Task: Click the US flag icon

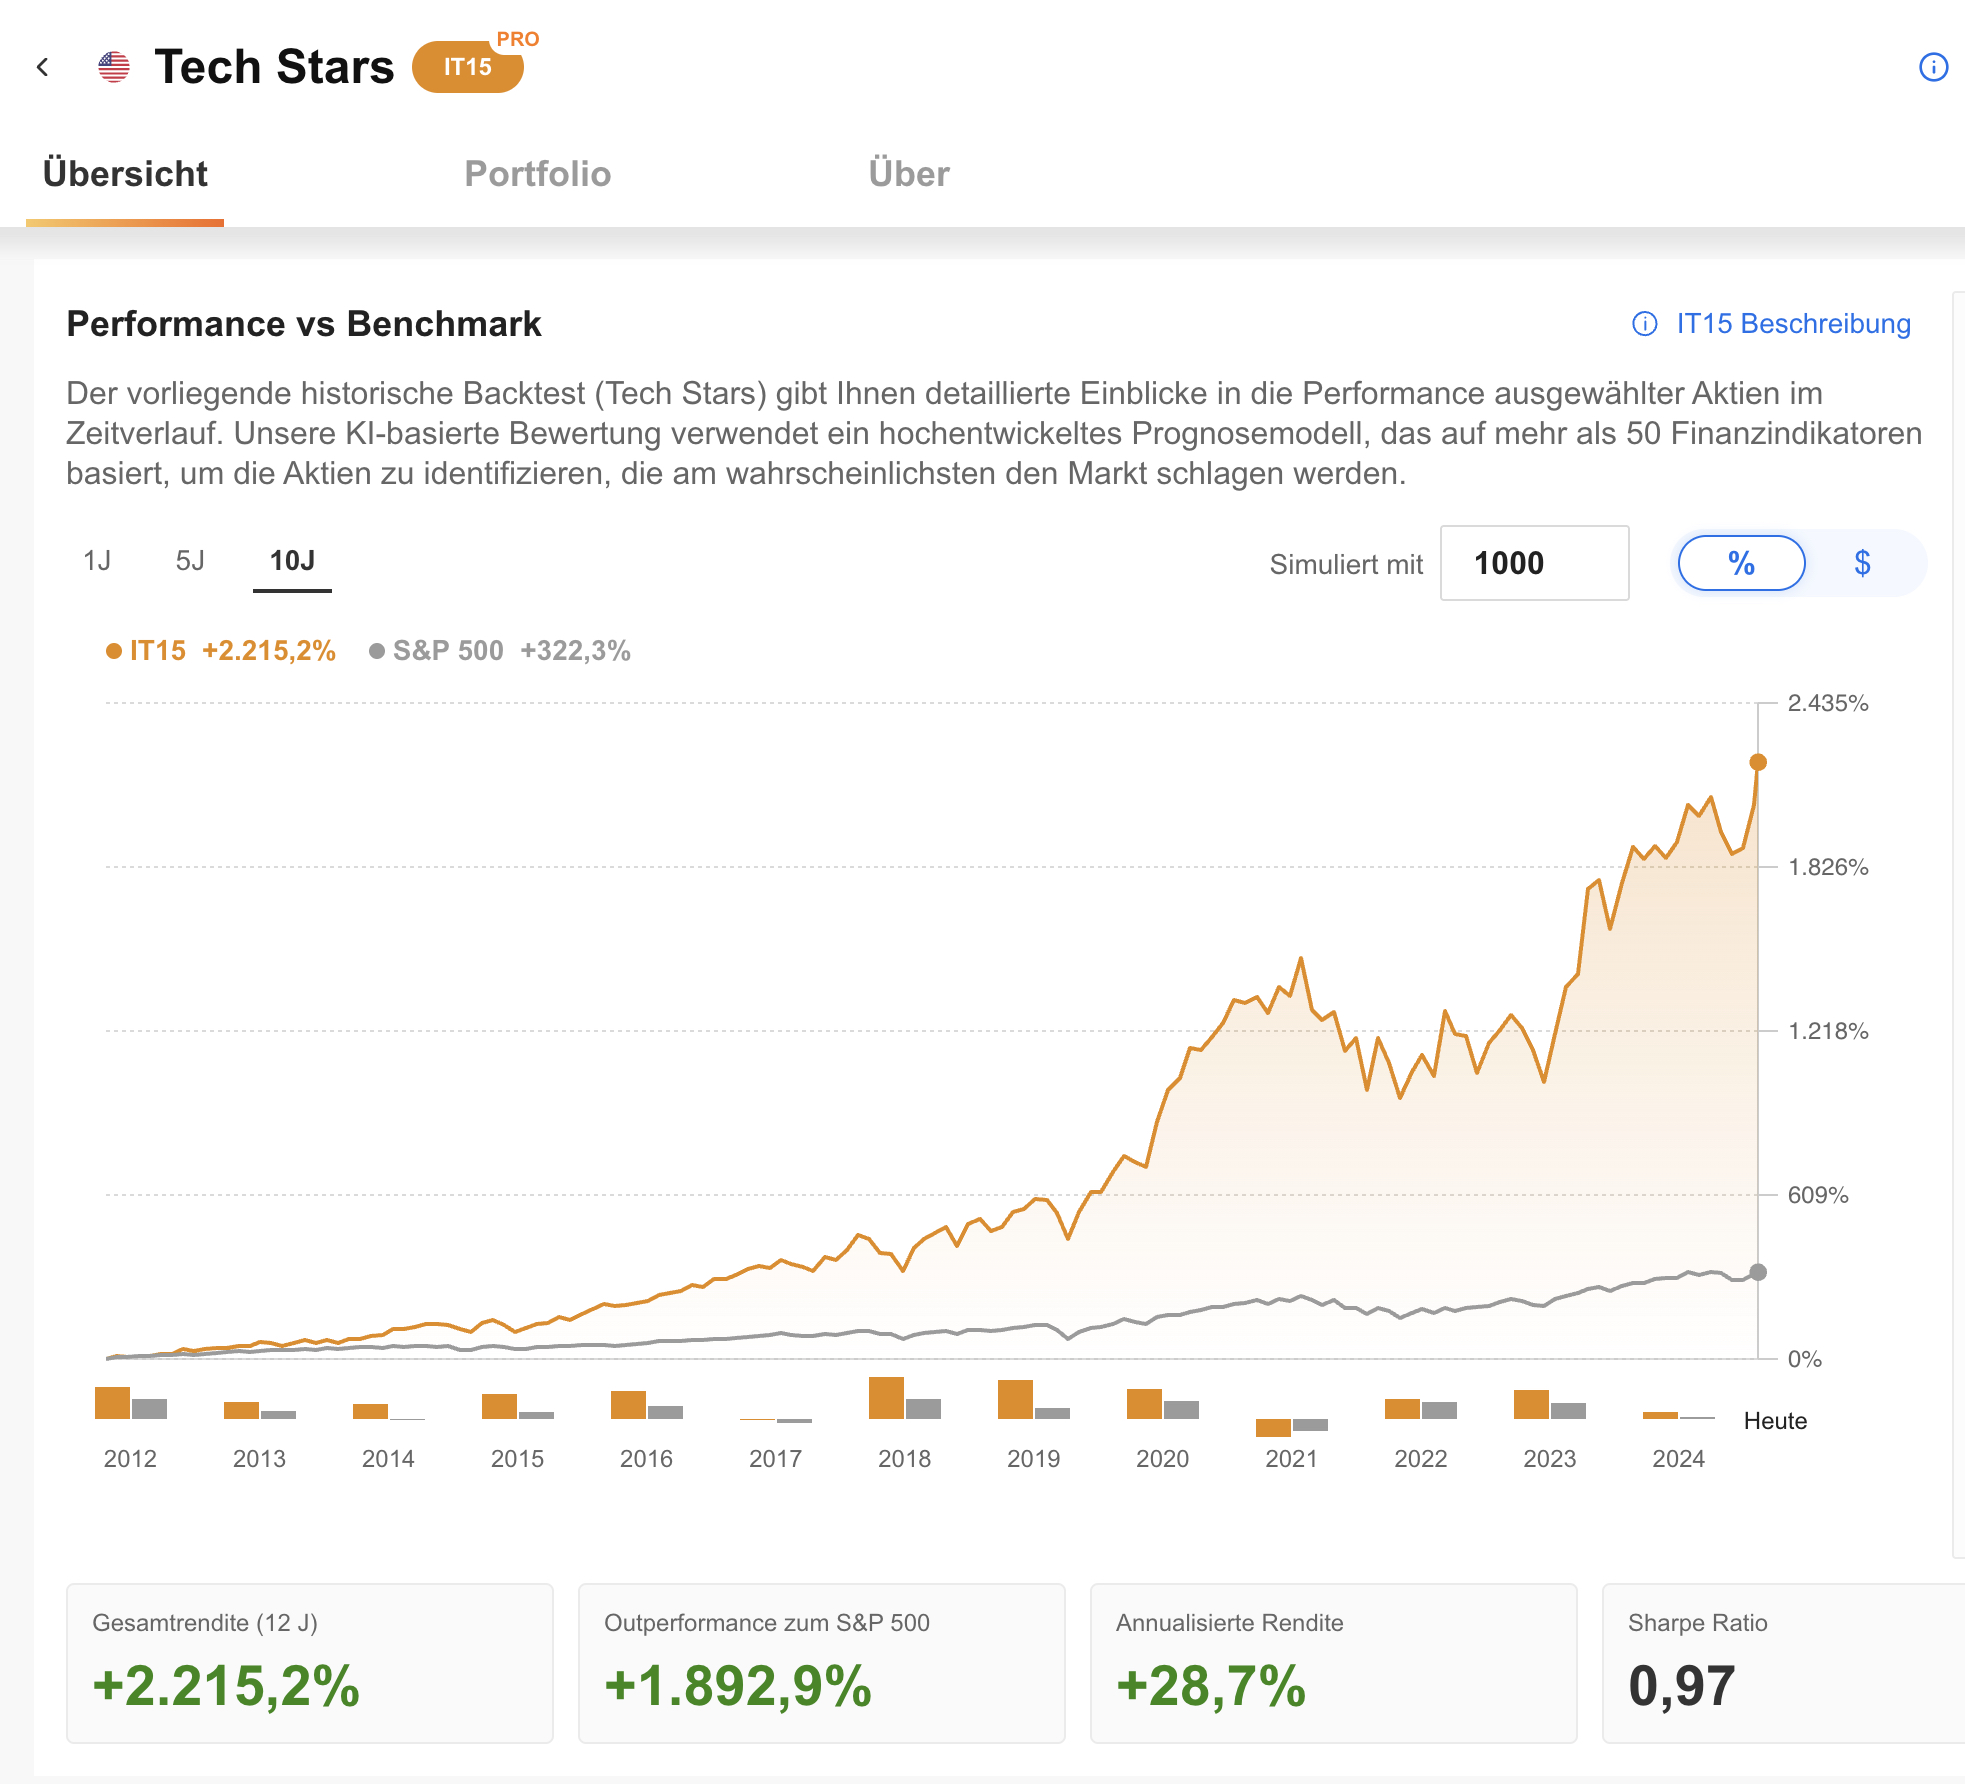Action: point(114,67)
